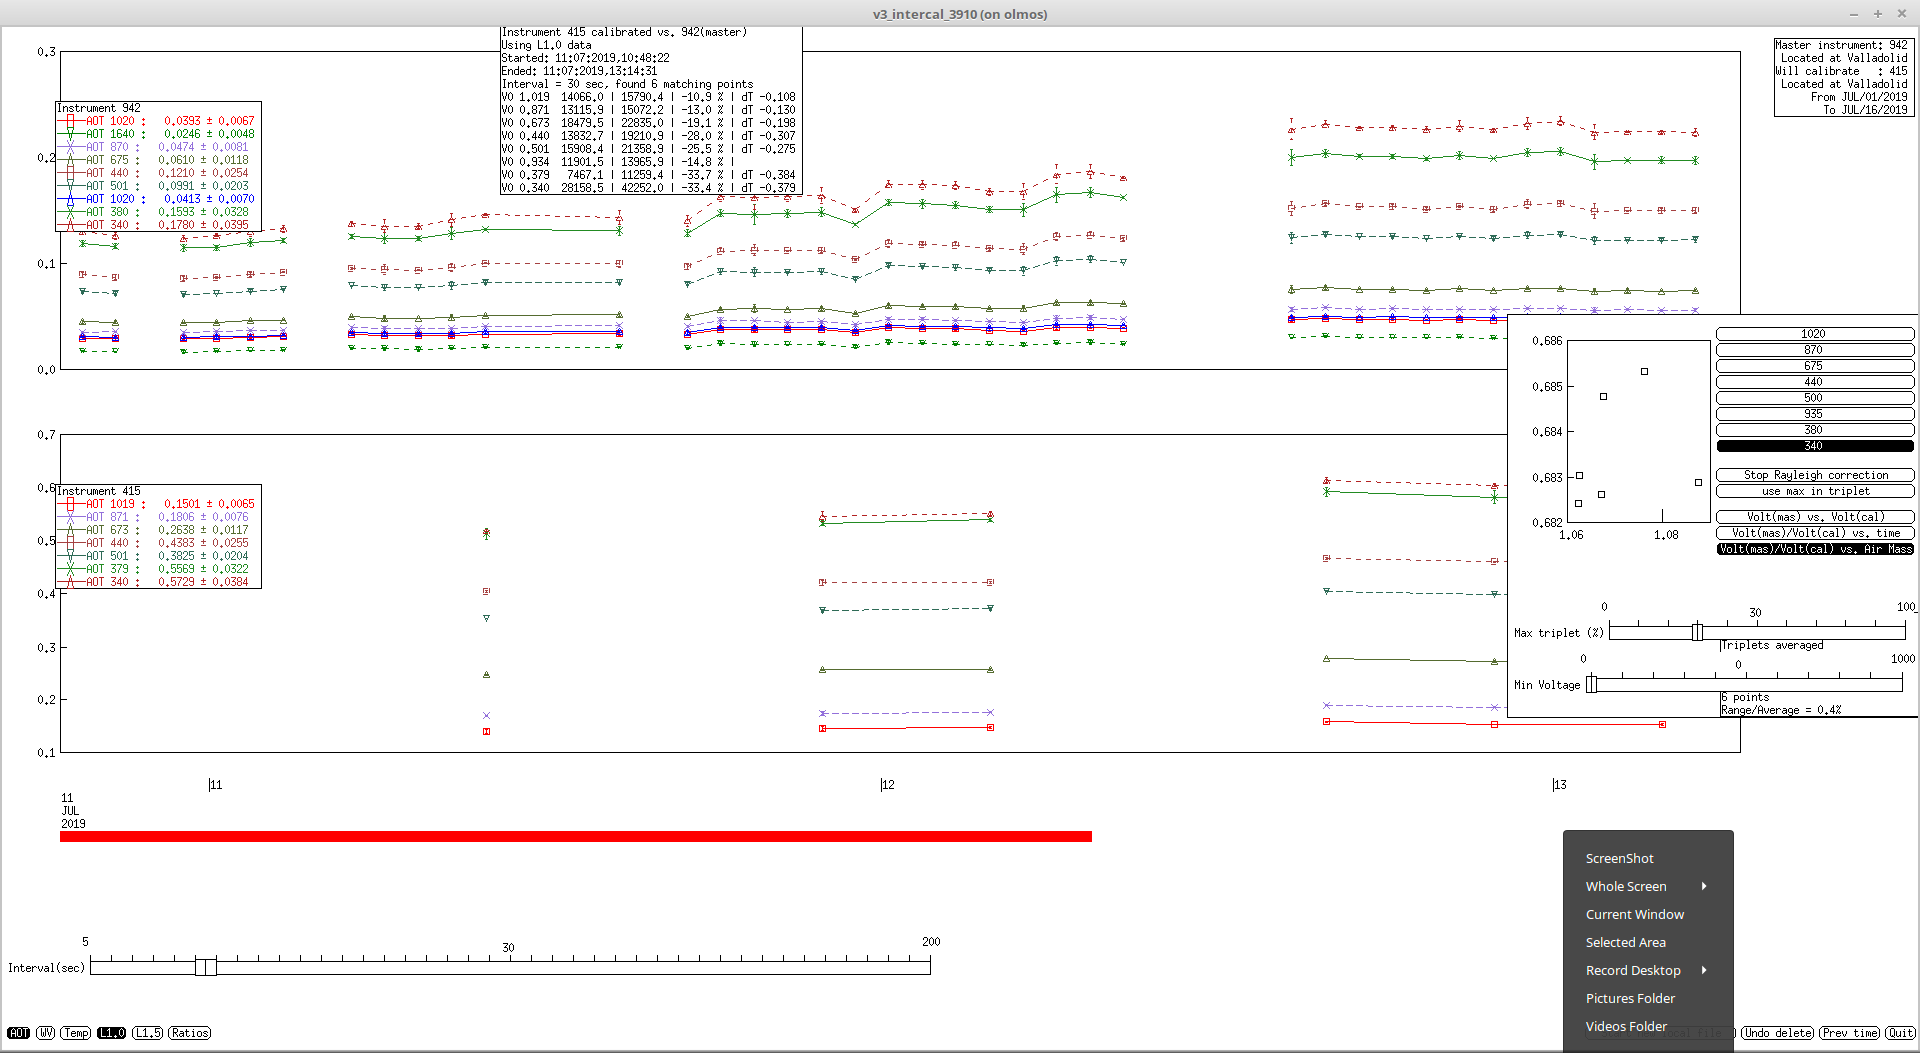This screenshot has width=1920, height=1053.
Task: Select the 500 wavelength channel button
Action: point(1815,398)
